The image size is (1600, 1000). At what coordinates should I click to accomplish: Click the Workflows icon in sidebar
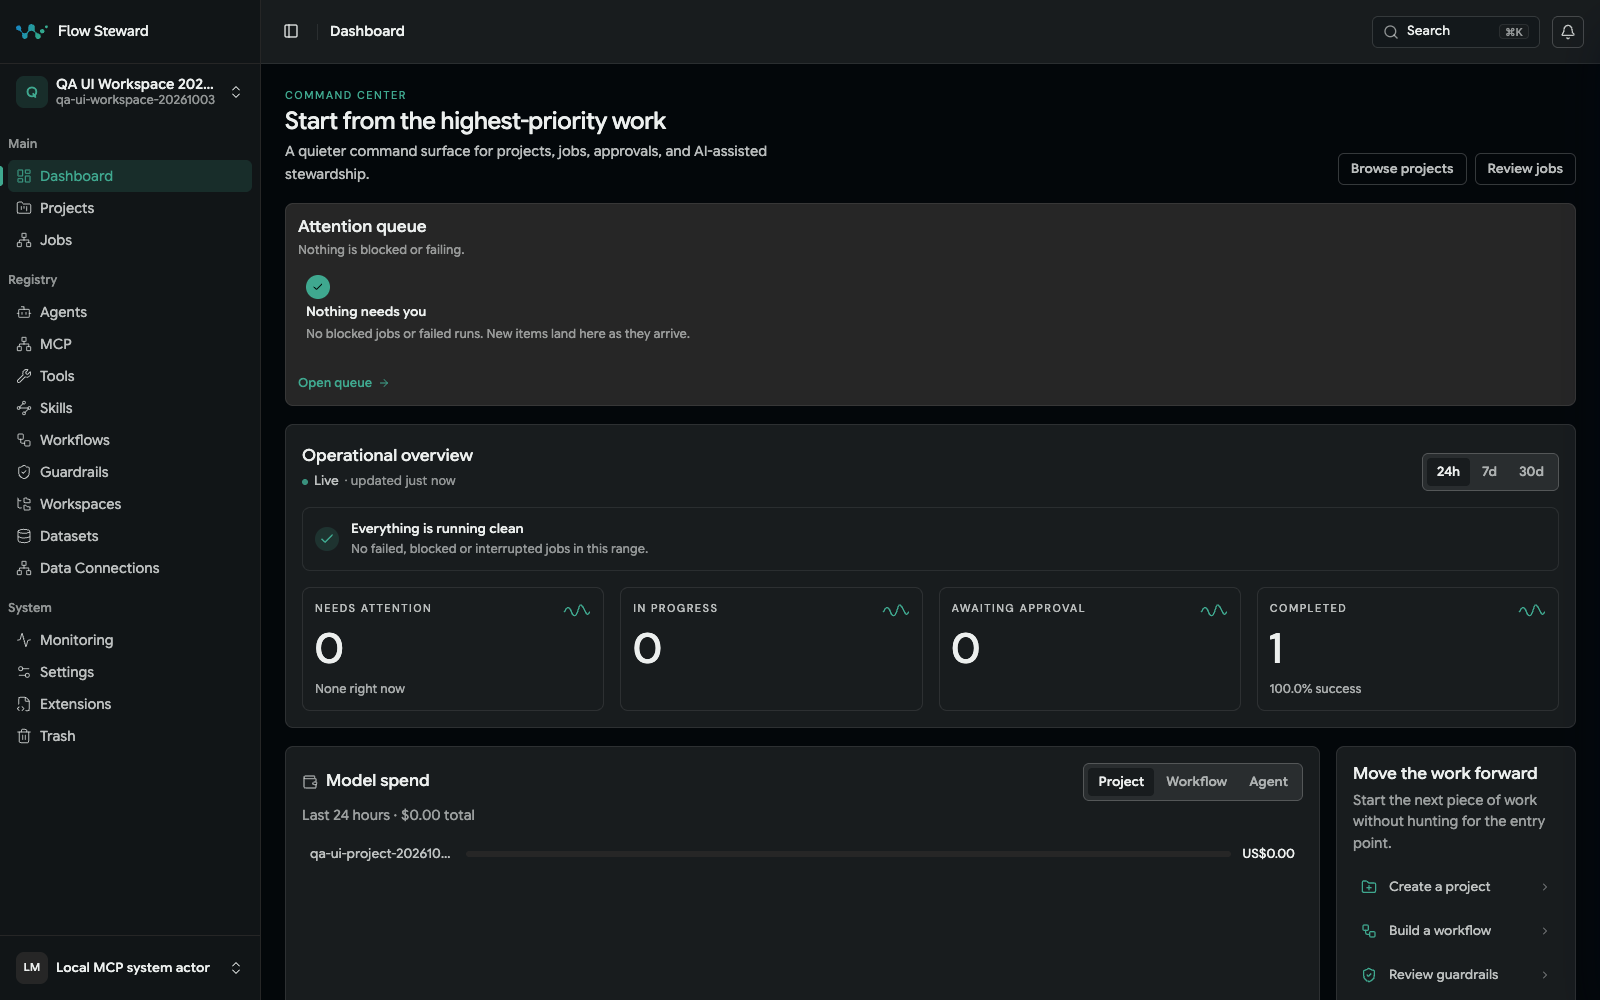coord(24,440)
